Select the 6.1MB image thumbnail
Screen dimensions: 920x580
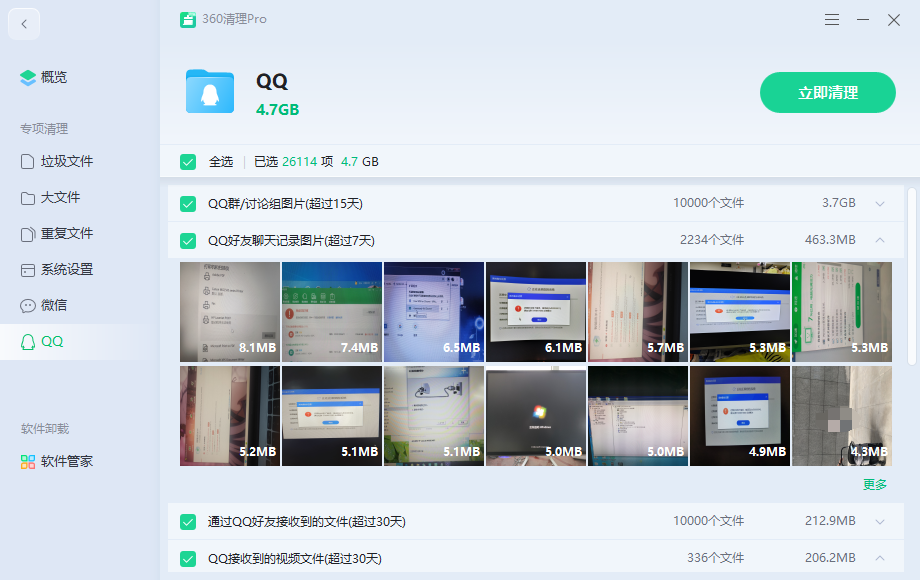[536, 312]
